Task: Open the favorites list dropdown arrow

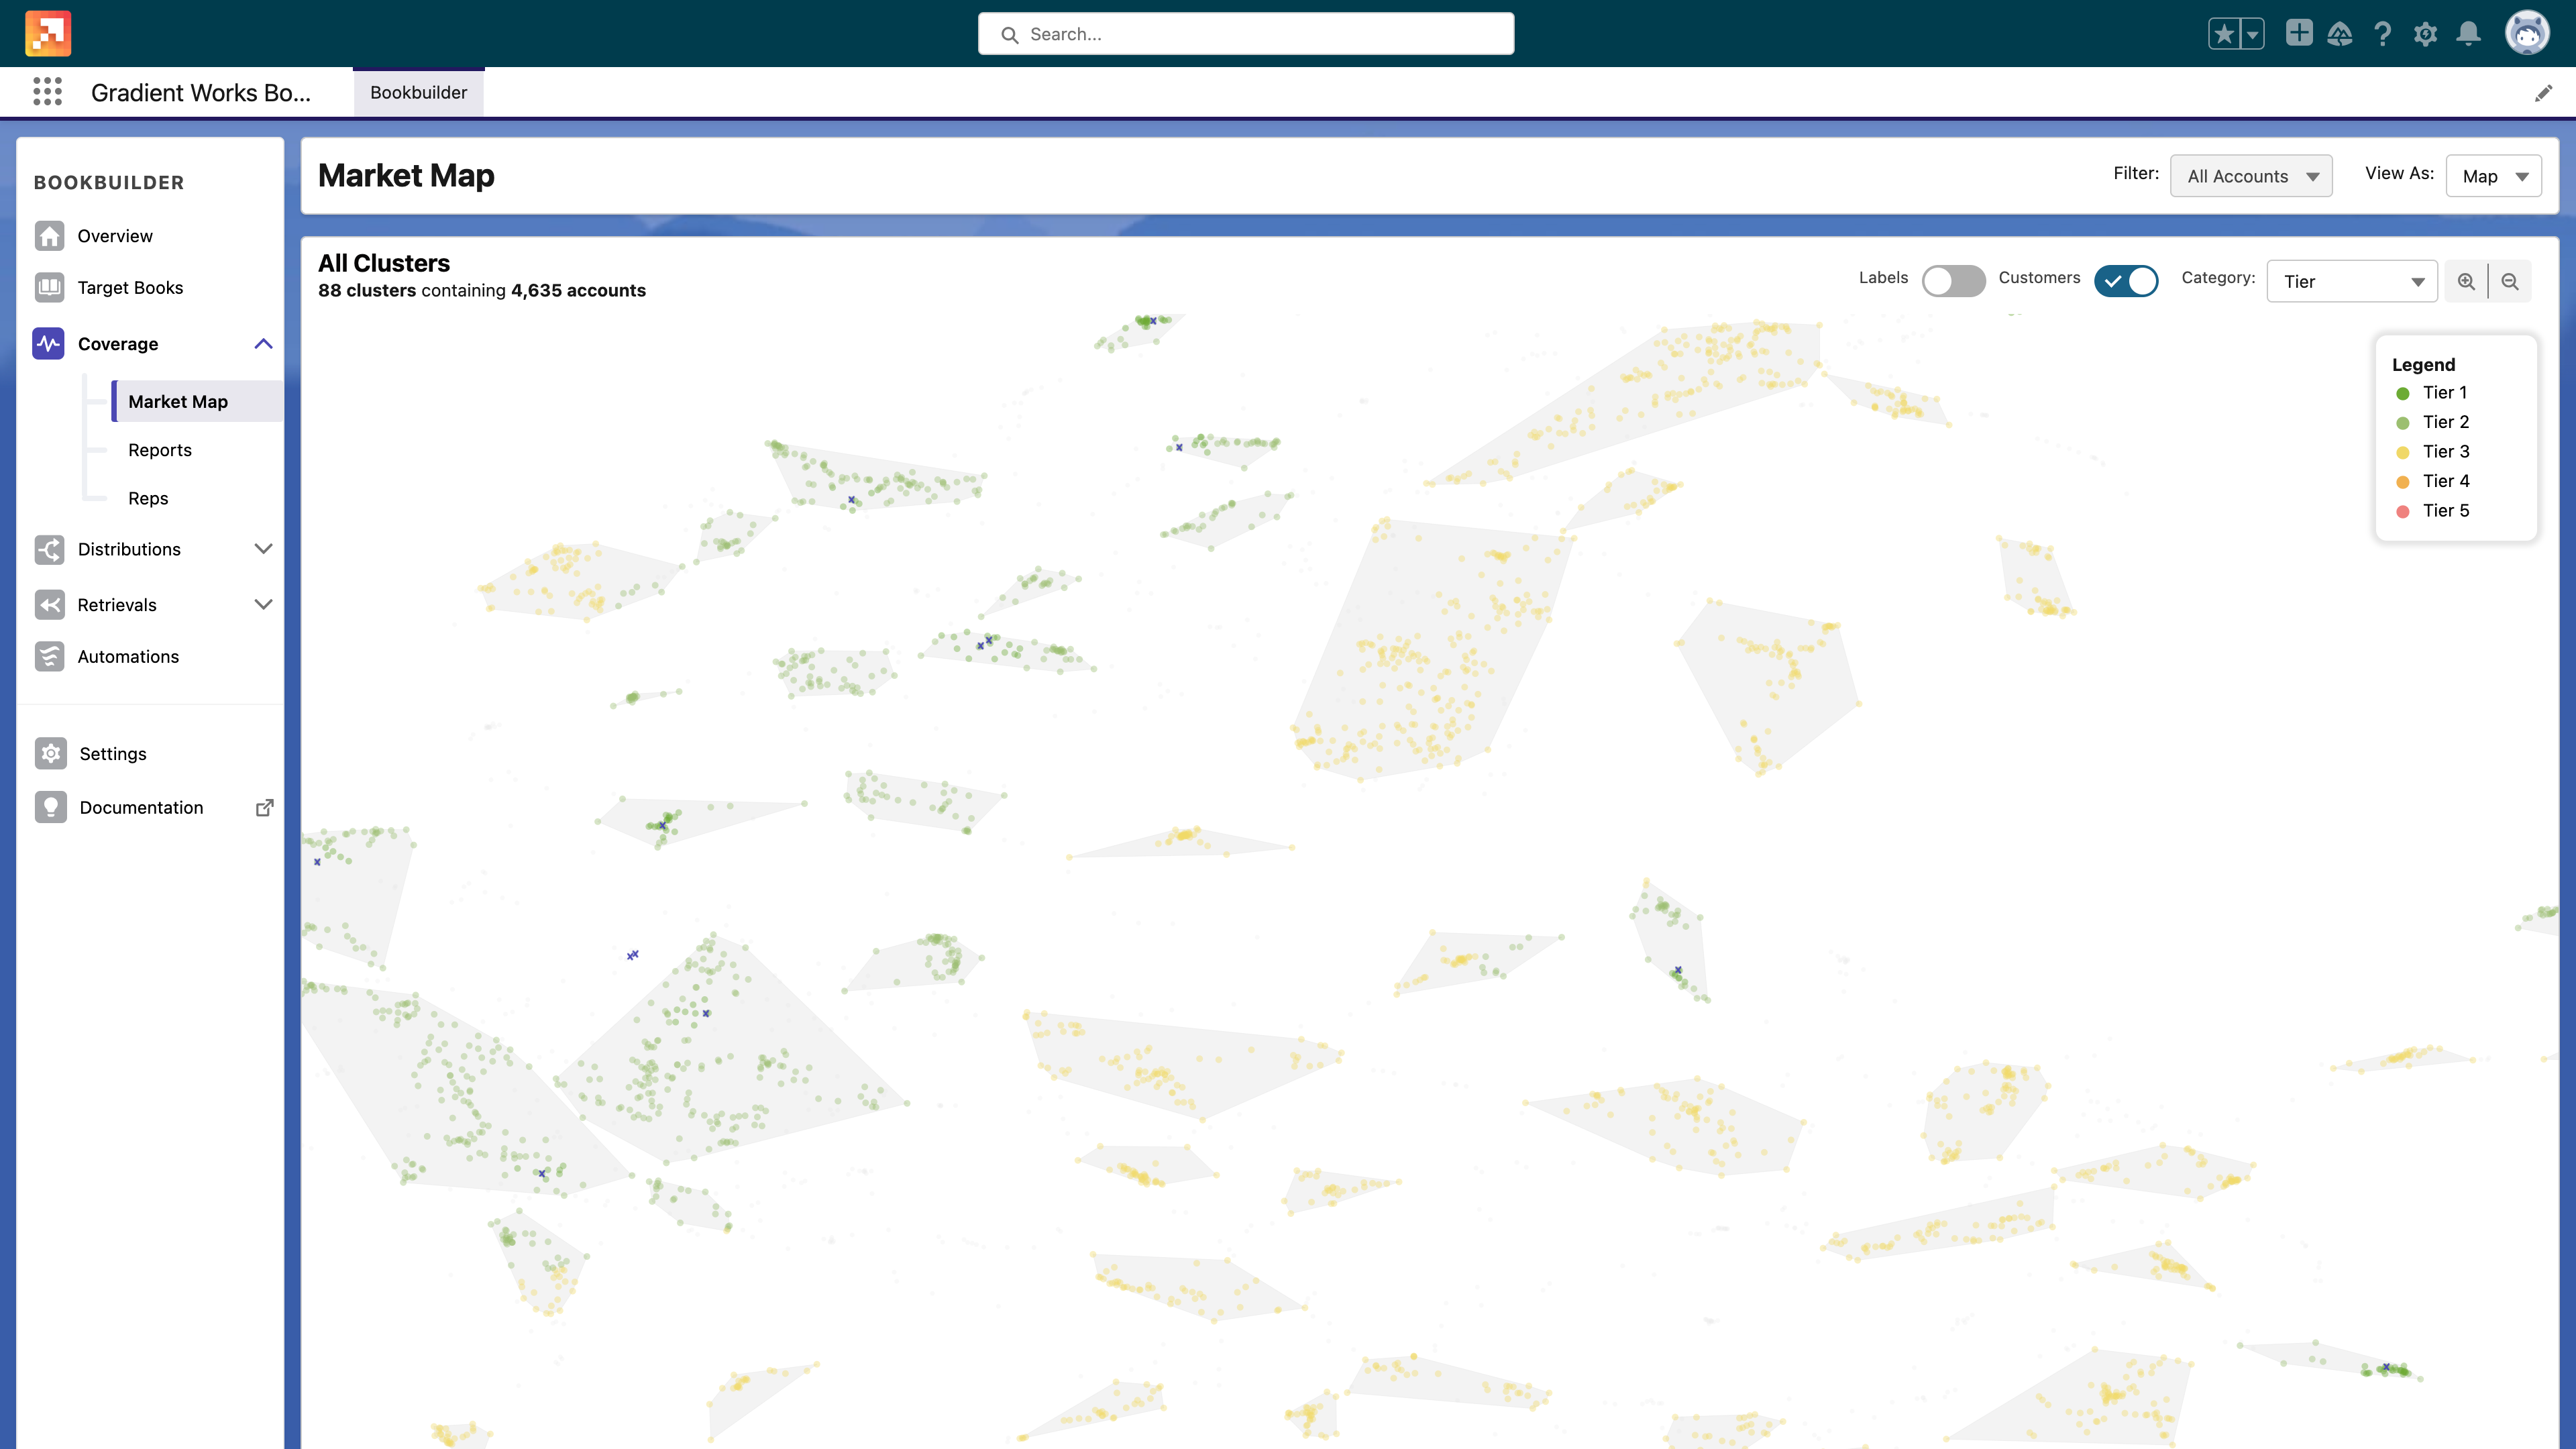Action: tap(2252, 34)
